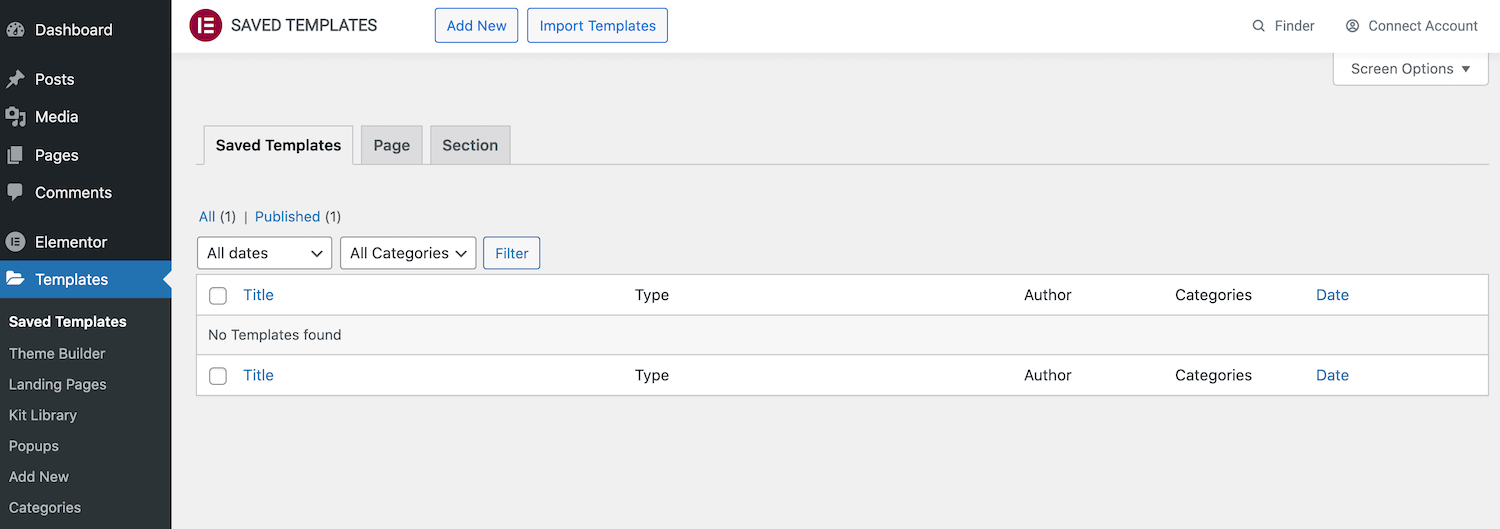Click the Import Templates button
The width and height of the screenshot is (1500, 529).
[x=597, y=26]
